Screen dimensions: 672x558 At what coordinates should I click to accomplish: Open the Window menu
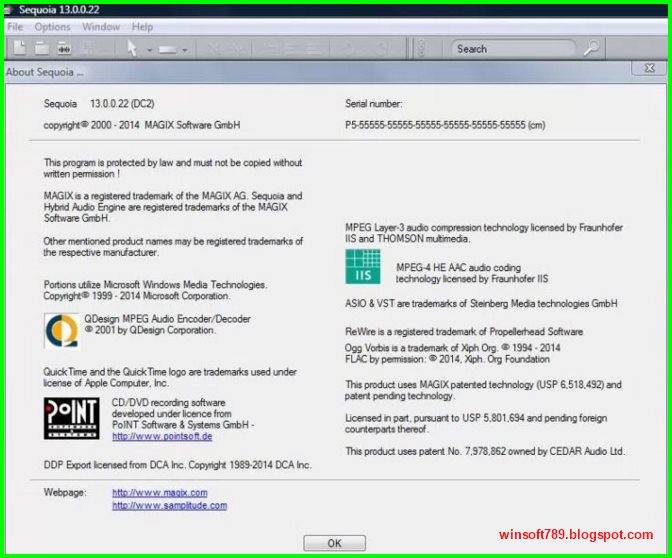(101, 27)
